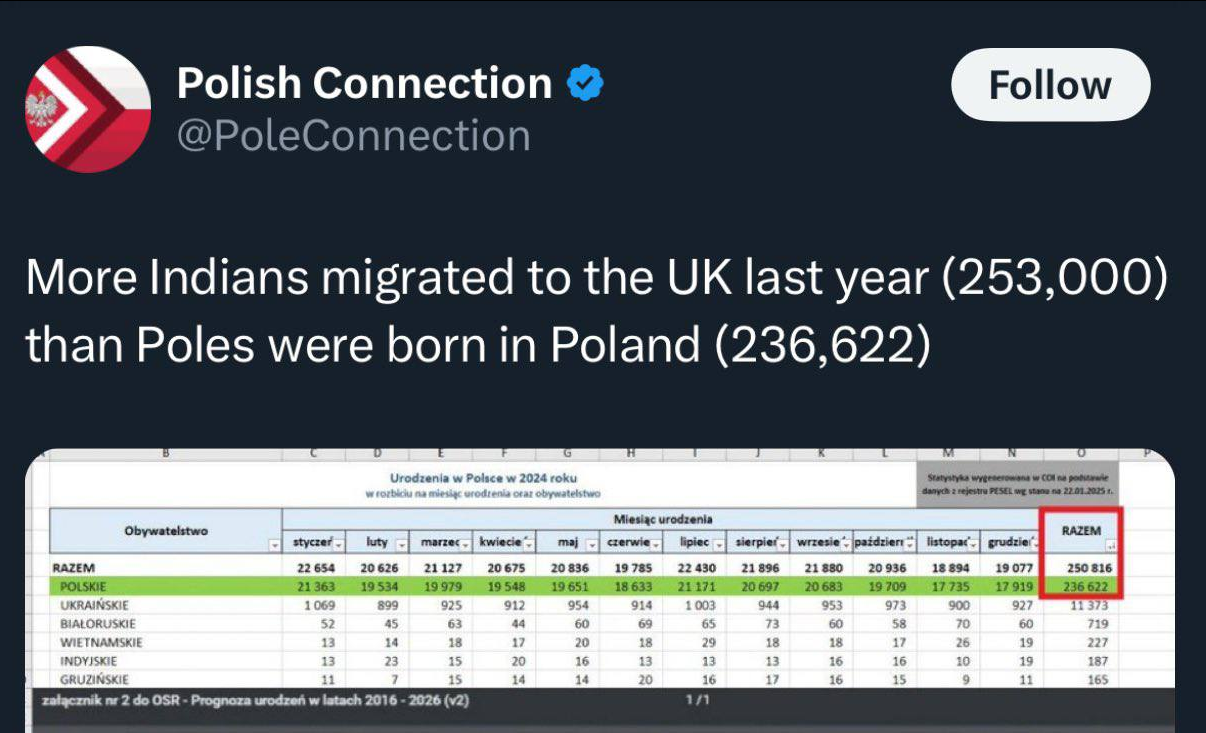Open the Polish Connection display name
The image size is (1206, 733).
[x=364, y=84]
